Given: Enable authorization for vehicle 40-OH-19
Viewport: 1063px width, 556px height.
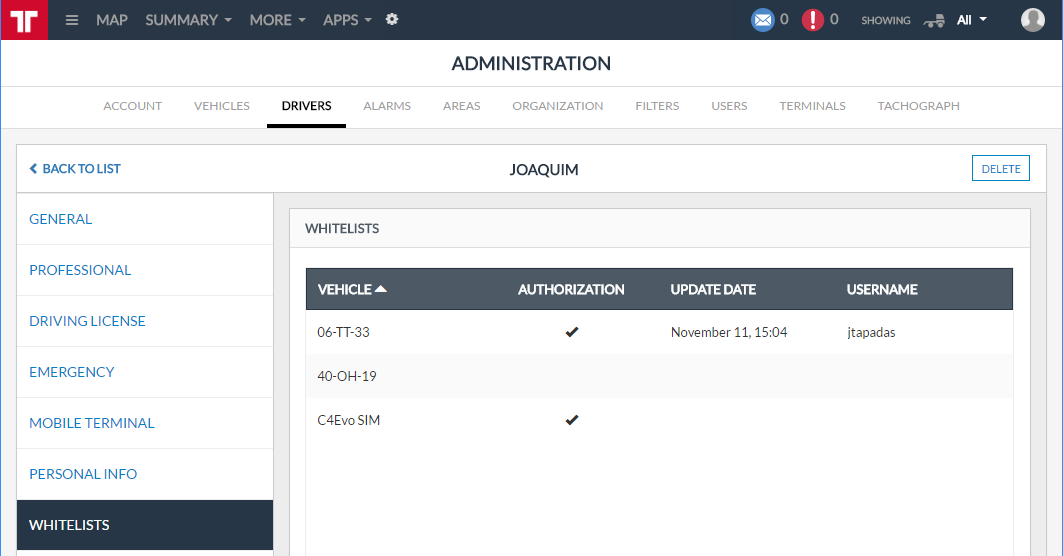Looking at the screenshot, I should tap(571, 376).
